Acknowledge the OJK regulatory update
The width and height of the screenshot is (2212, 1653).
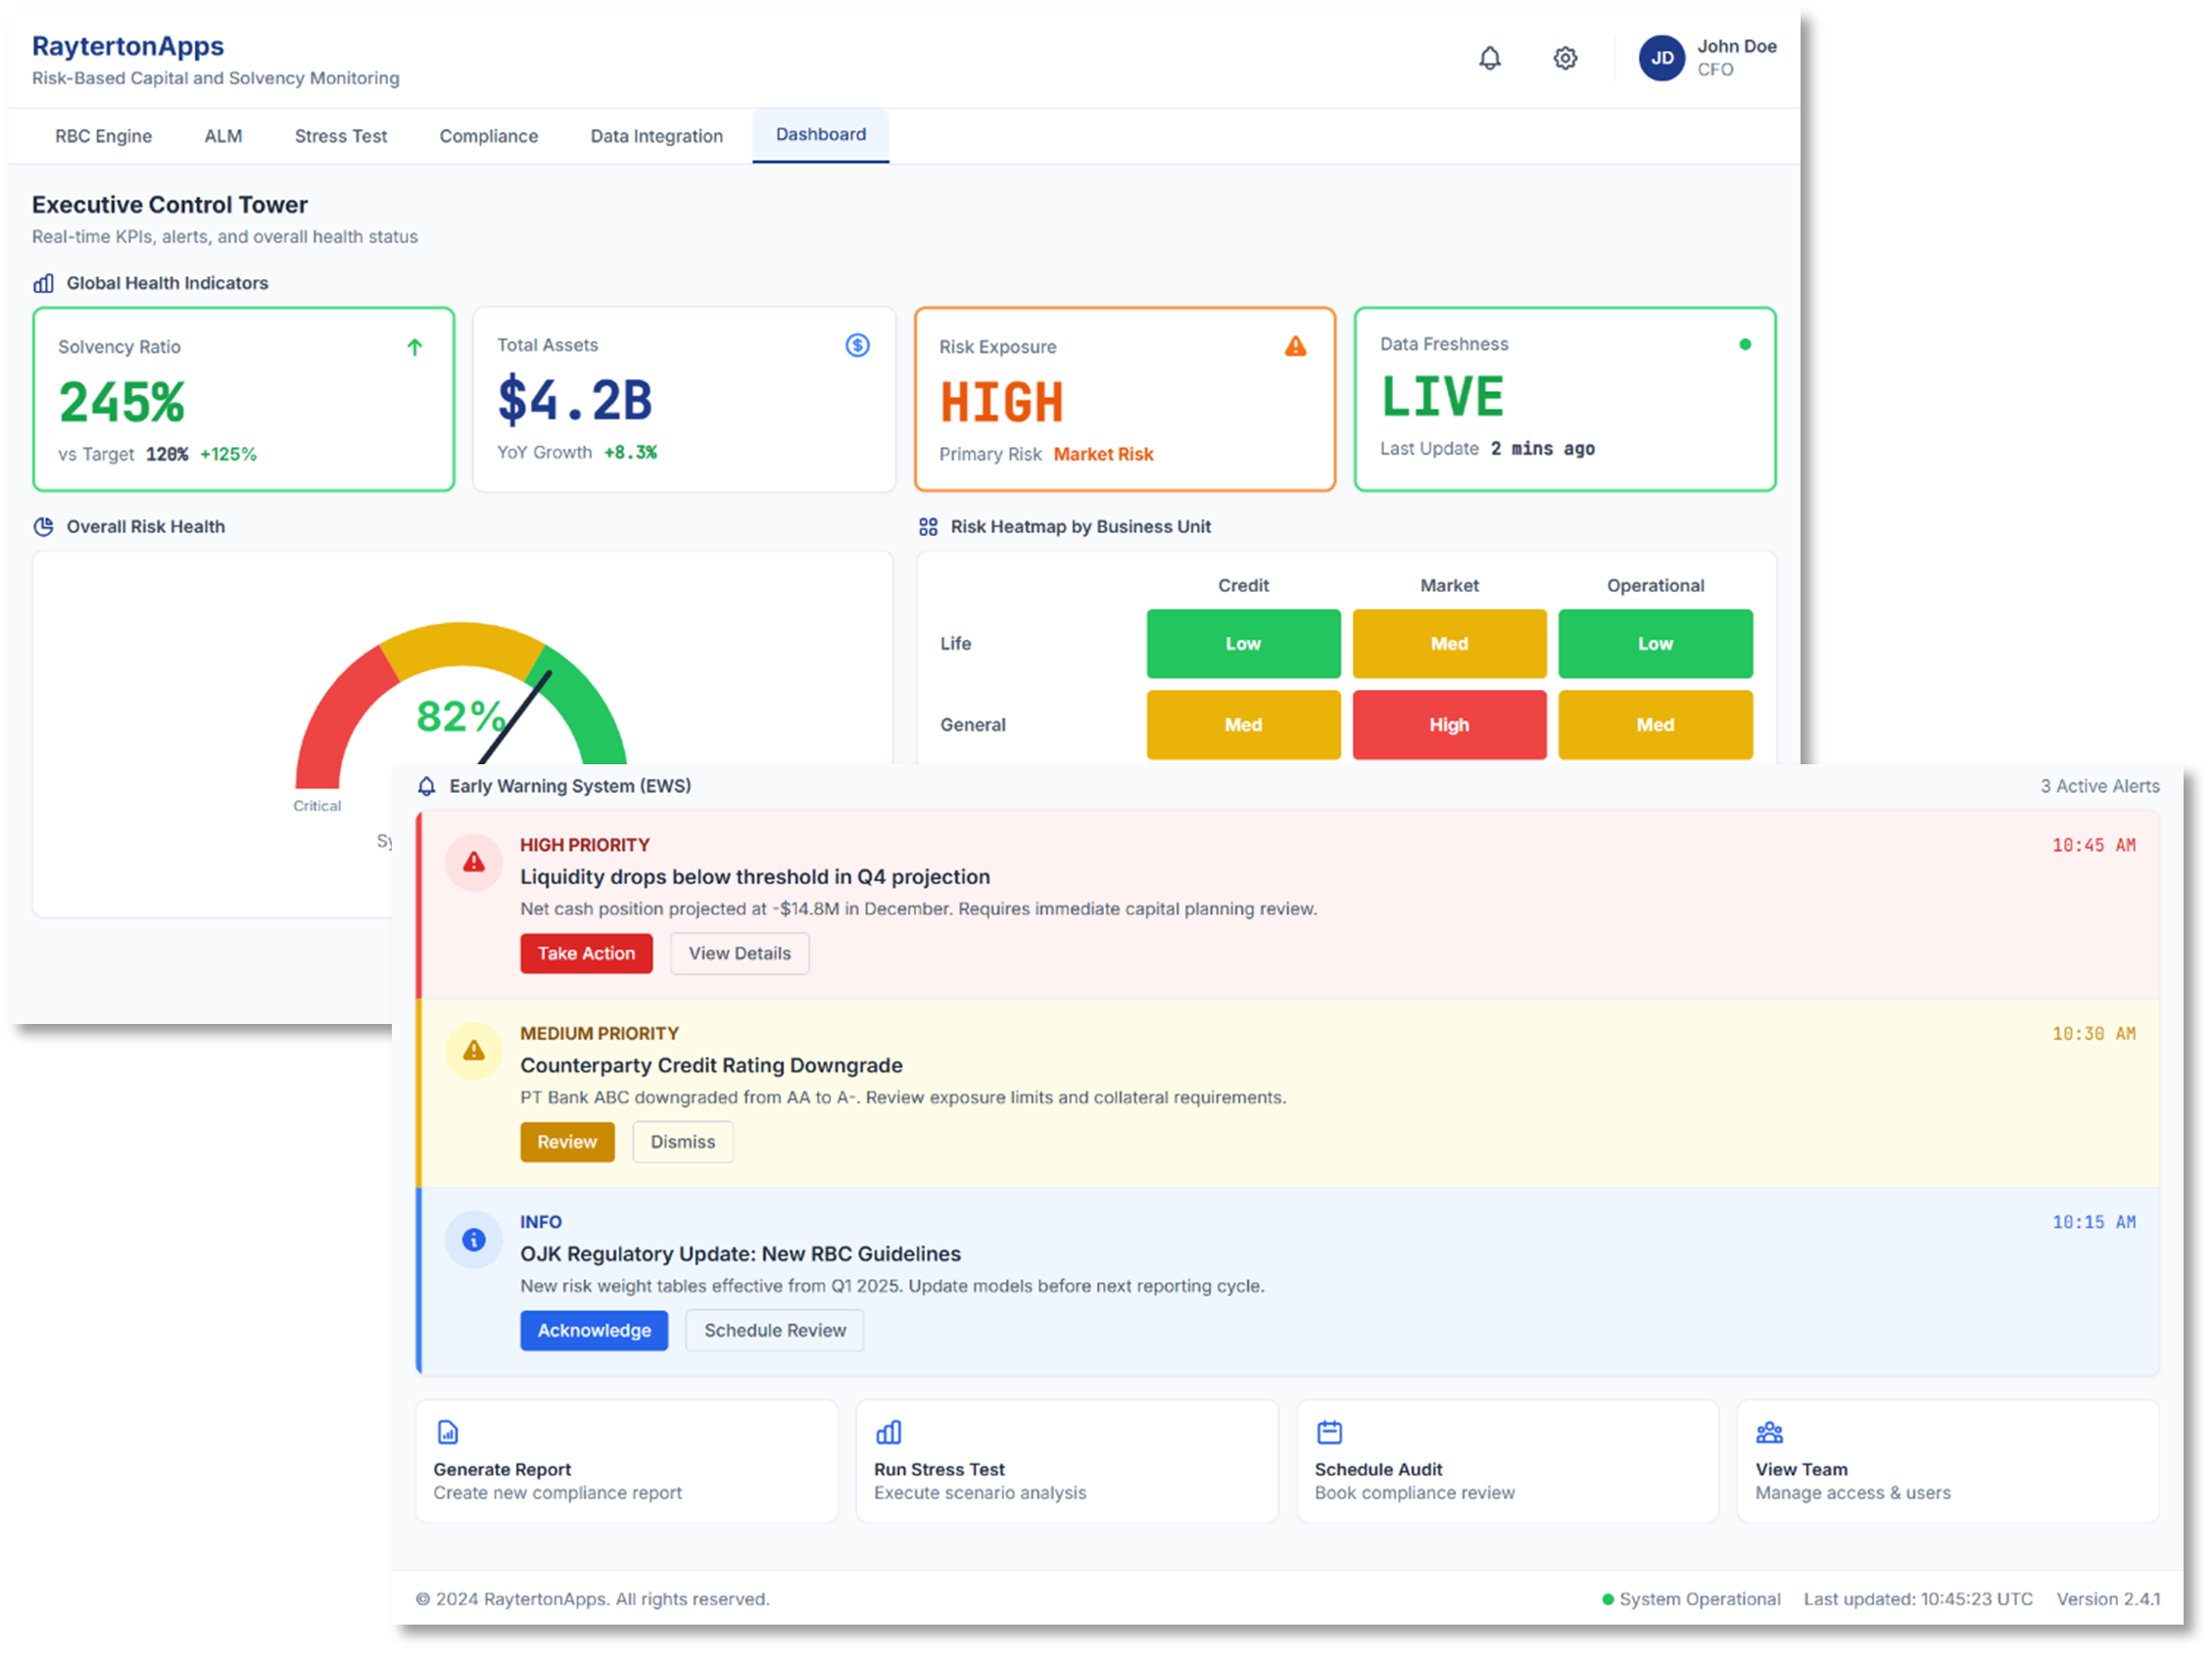click(594, 1330)
